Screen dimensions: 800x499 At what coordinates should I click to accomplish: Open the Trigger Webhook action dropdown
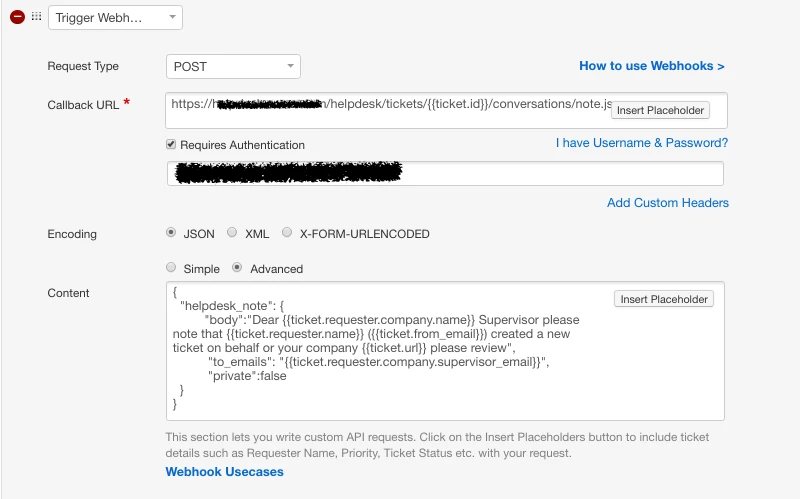115,18
